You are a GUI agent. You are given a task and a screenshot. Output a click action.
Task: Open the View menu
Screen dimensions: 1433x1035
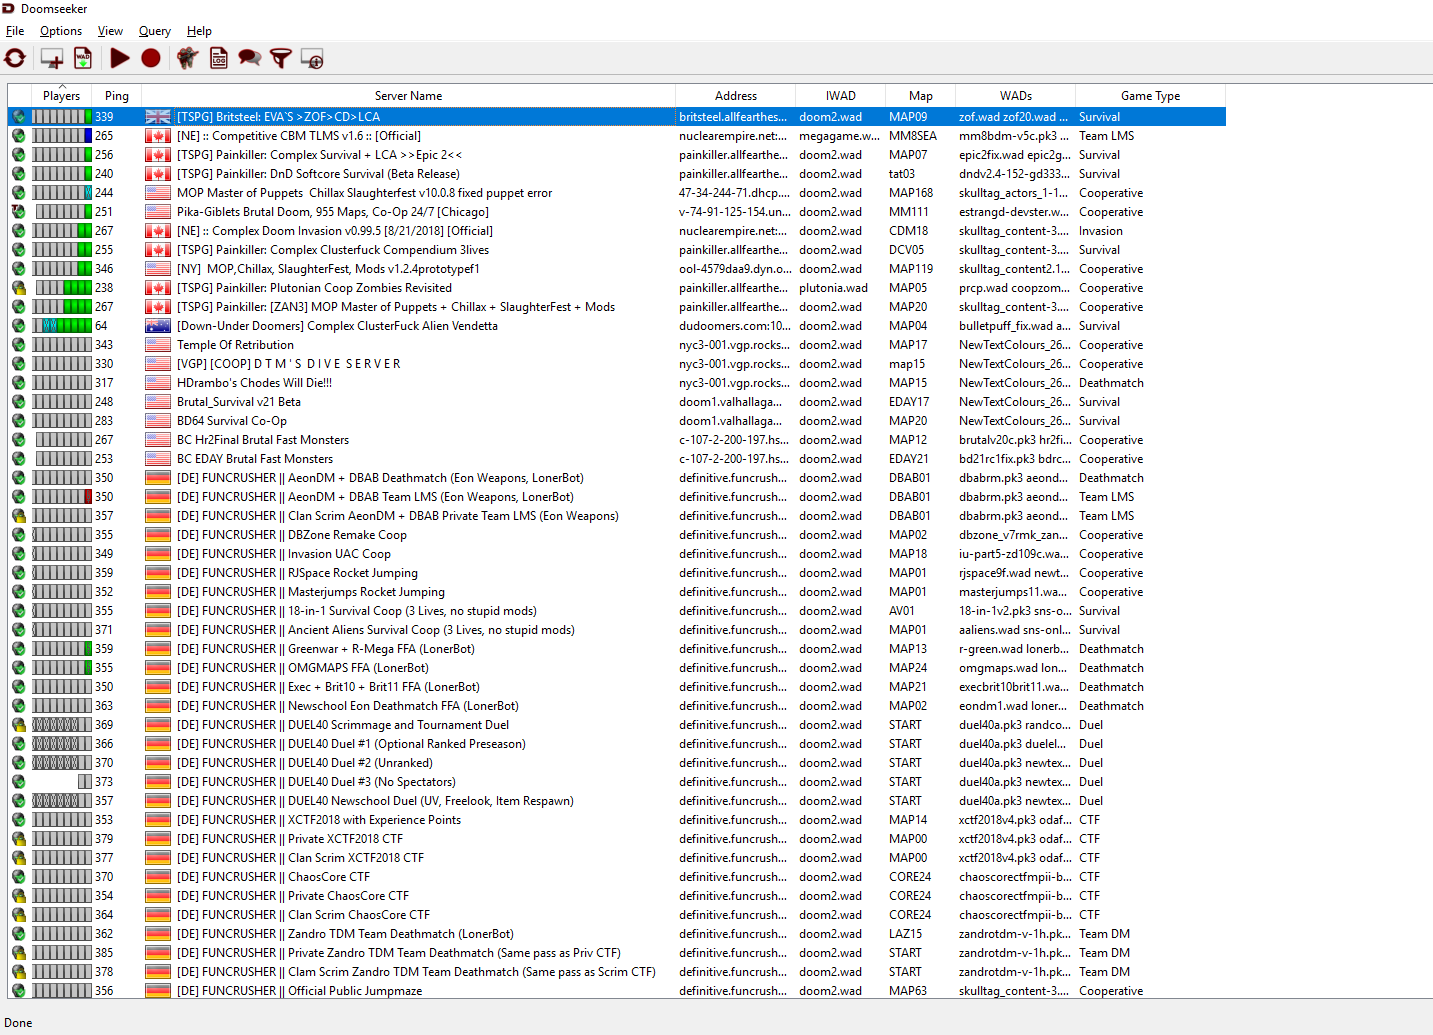click(x=110, y=31)
